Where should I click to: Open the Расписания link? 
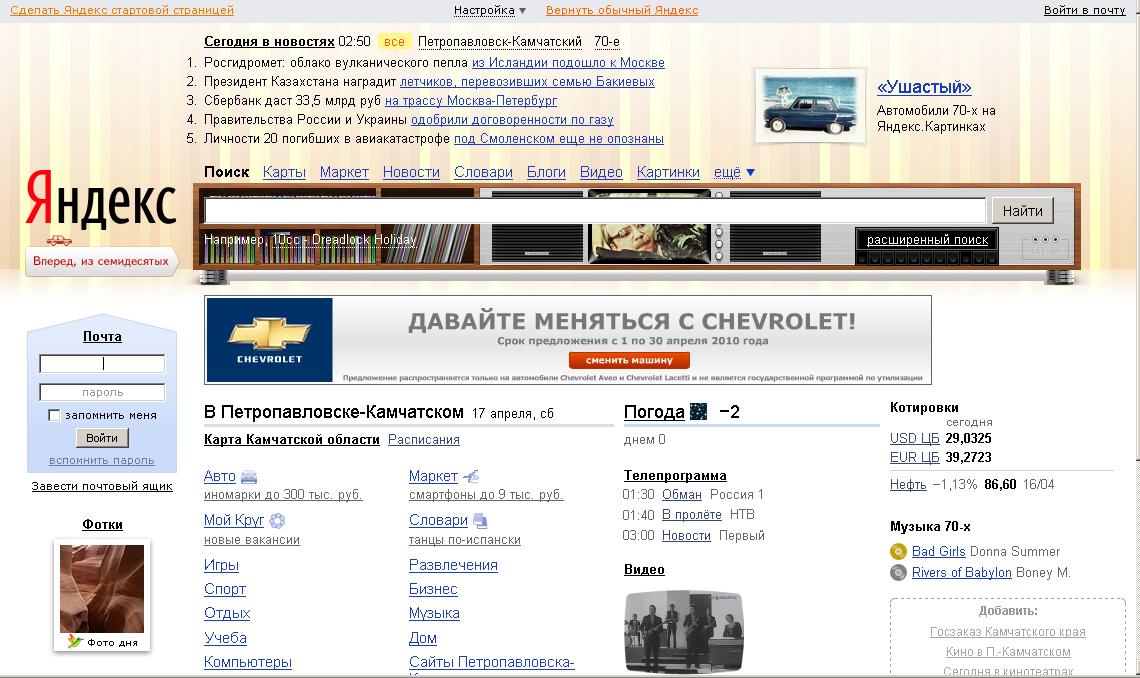[x=424, y=440]
